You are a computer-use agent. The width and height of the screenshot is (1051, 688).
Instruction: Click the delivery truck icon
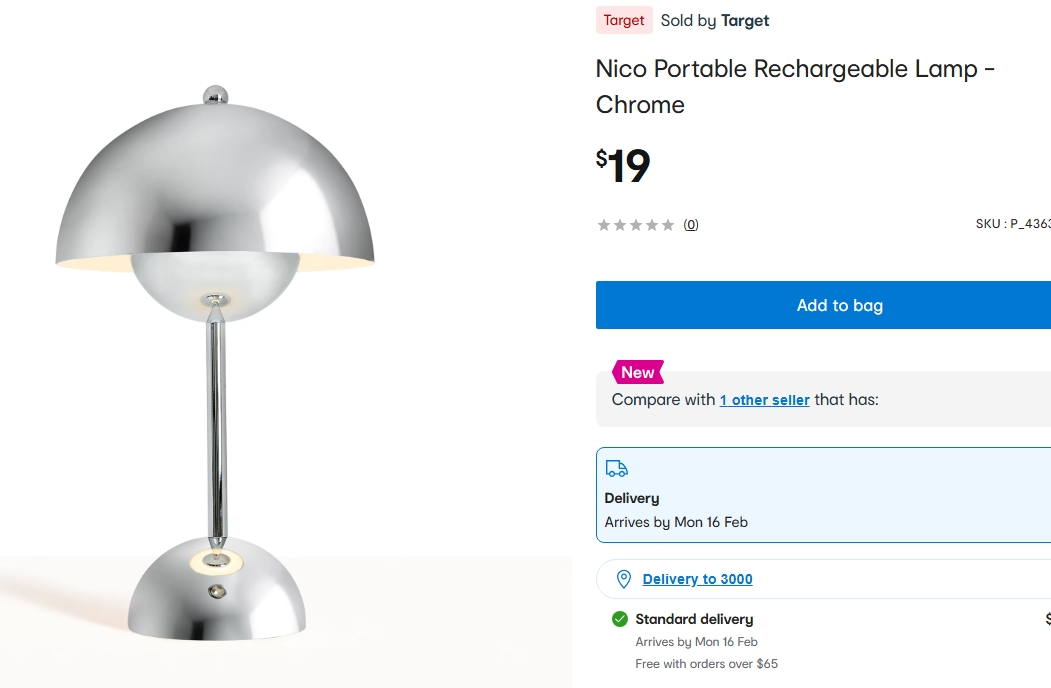point(617,469)
